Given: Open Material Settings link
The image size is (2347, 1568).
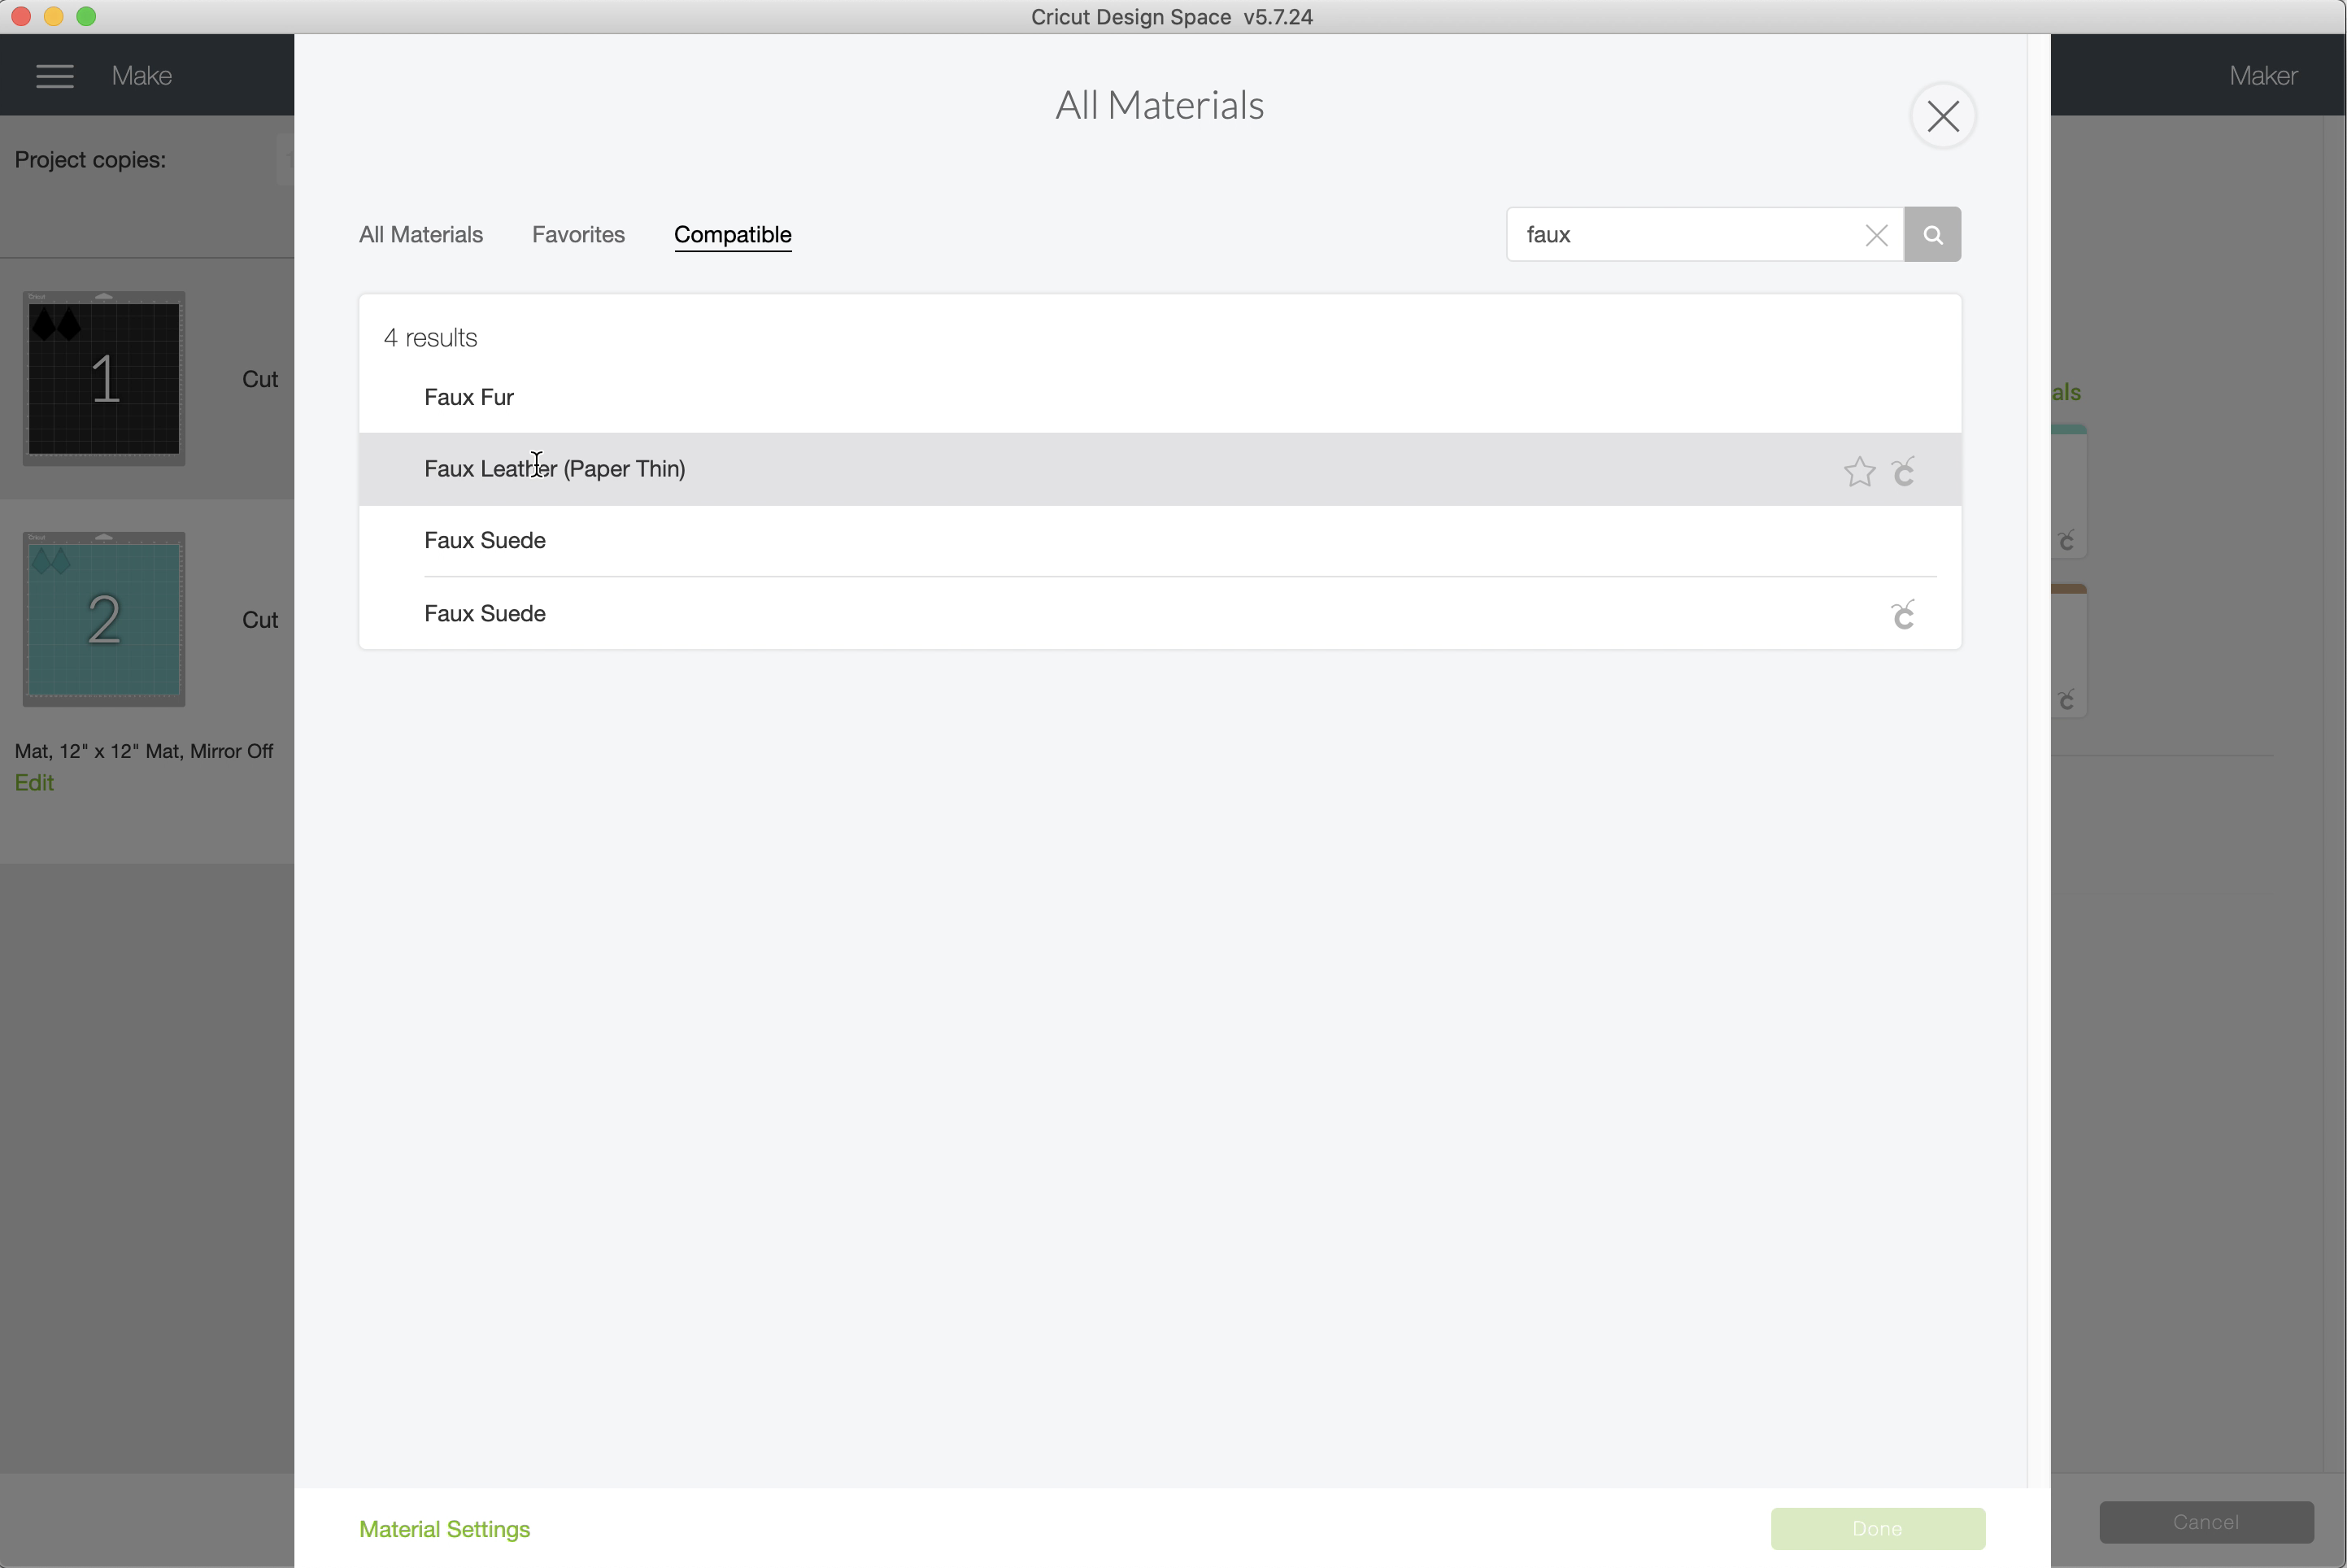Looking at the screenshot, I should 445,1529.
